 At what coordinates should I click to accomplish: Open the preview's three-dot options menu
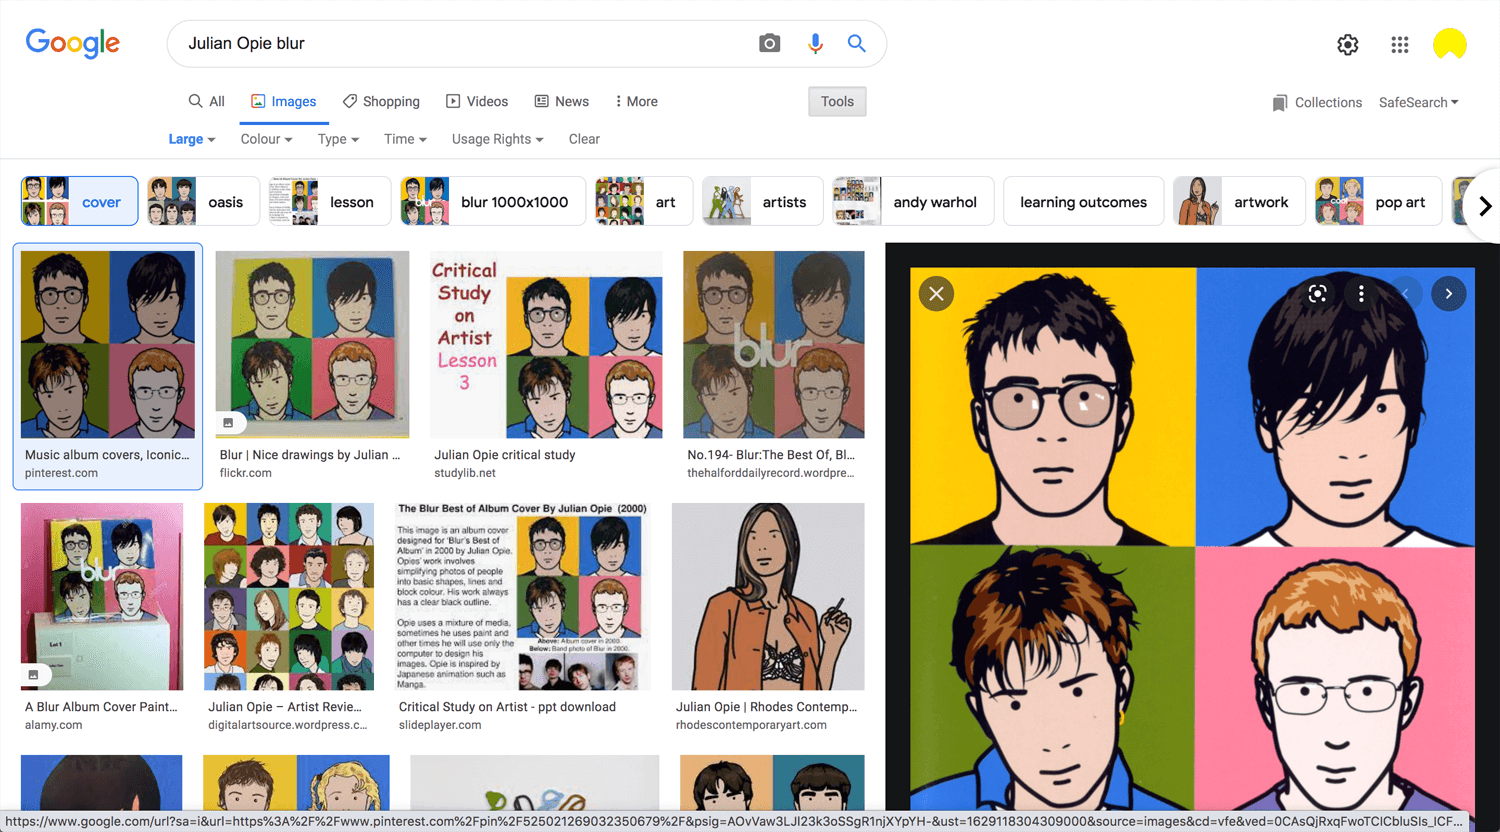coord(1361,294)
